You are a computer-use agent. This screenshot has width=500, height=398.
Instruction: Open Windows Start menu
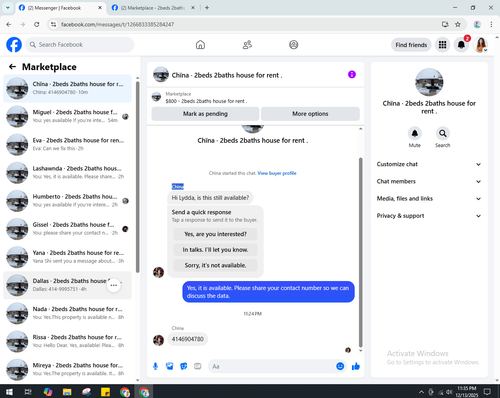tap(9, 392)
